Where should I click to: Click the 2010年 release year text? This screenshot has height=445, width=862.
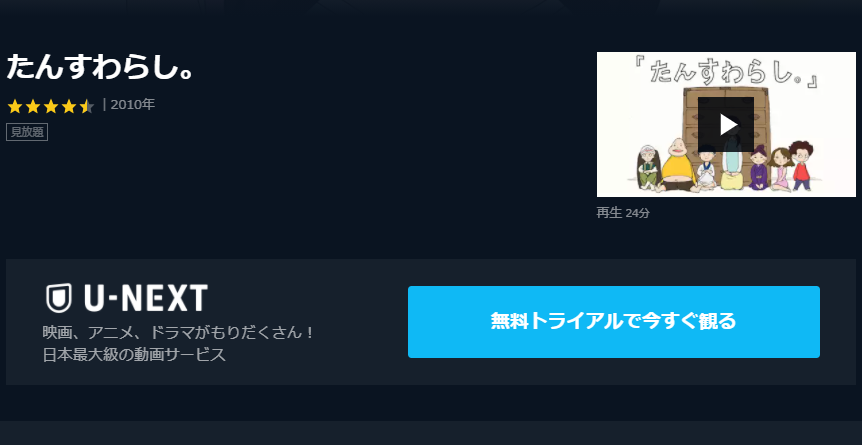pyautogui.click(x=132, y=105)
